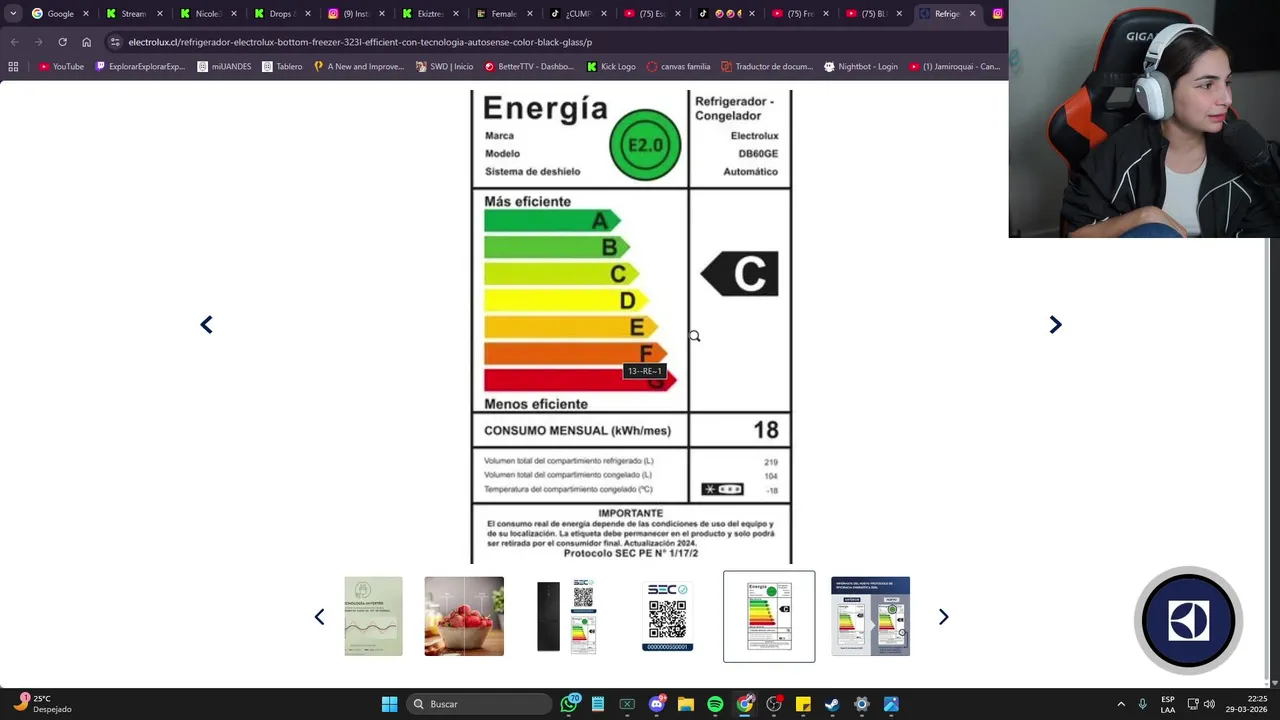This screenshot has width=1280, height=720.
Task: Open the ExplorarExplorarExp bookmark
Action: coord(140,67)
